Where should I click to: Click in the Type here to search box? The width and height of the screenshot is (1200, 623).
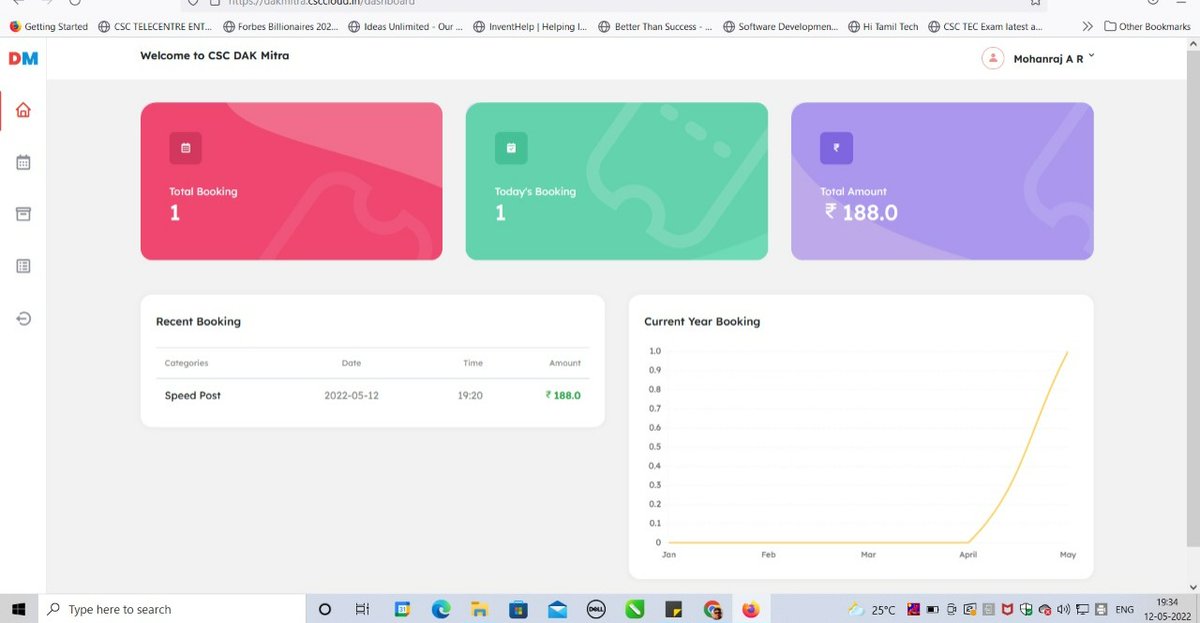(170, 609)
